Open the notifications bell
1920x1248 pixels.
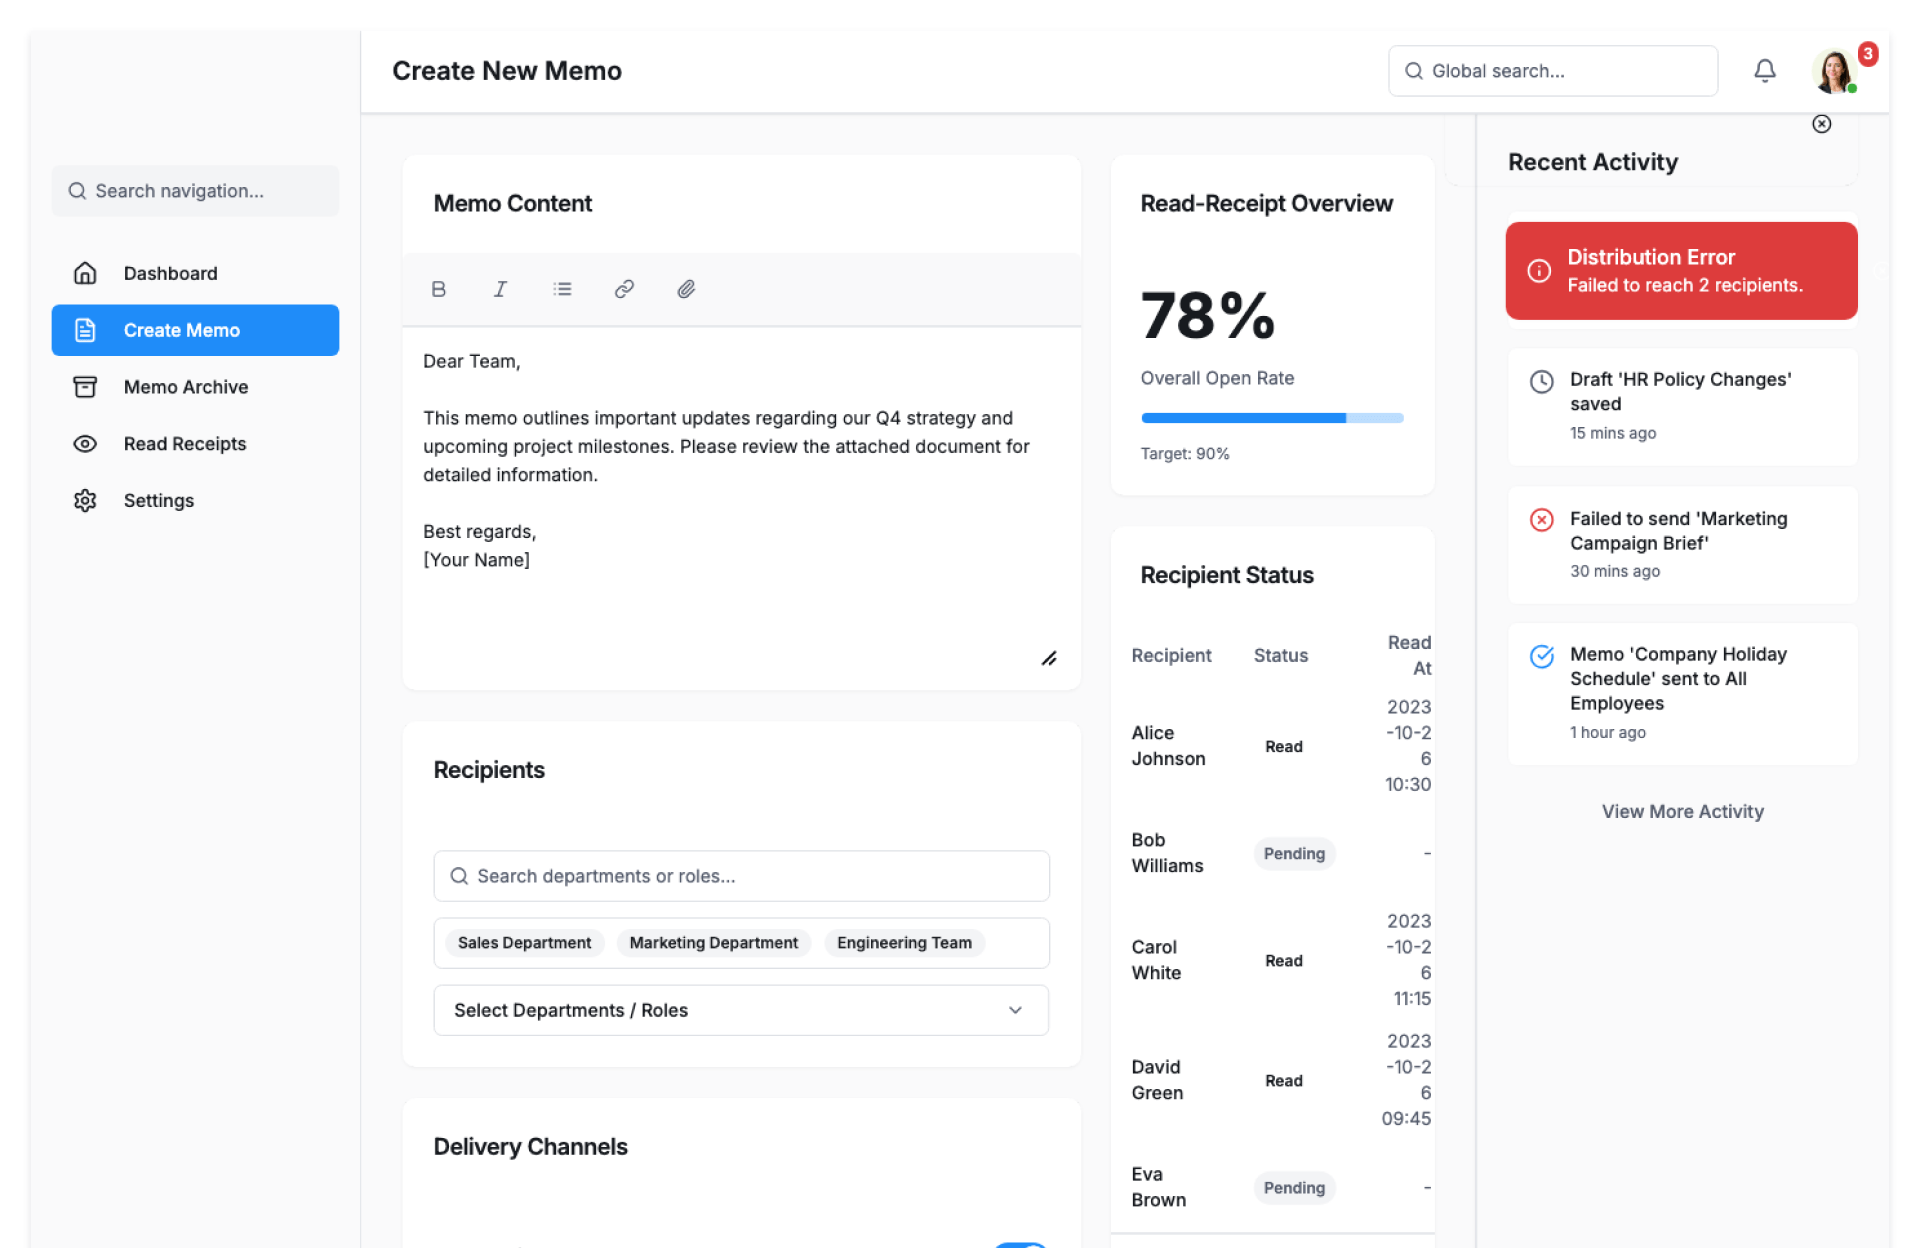point(1764,71)
